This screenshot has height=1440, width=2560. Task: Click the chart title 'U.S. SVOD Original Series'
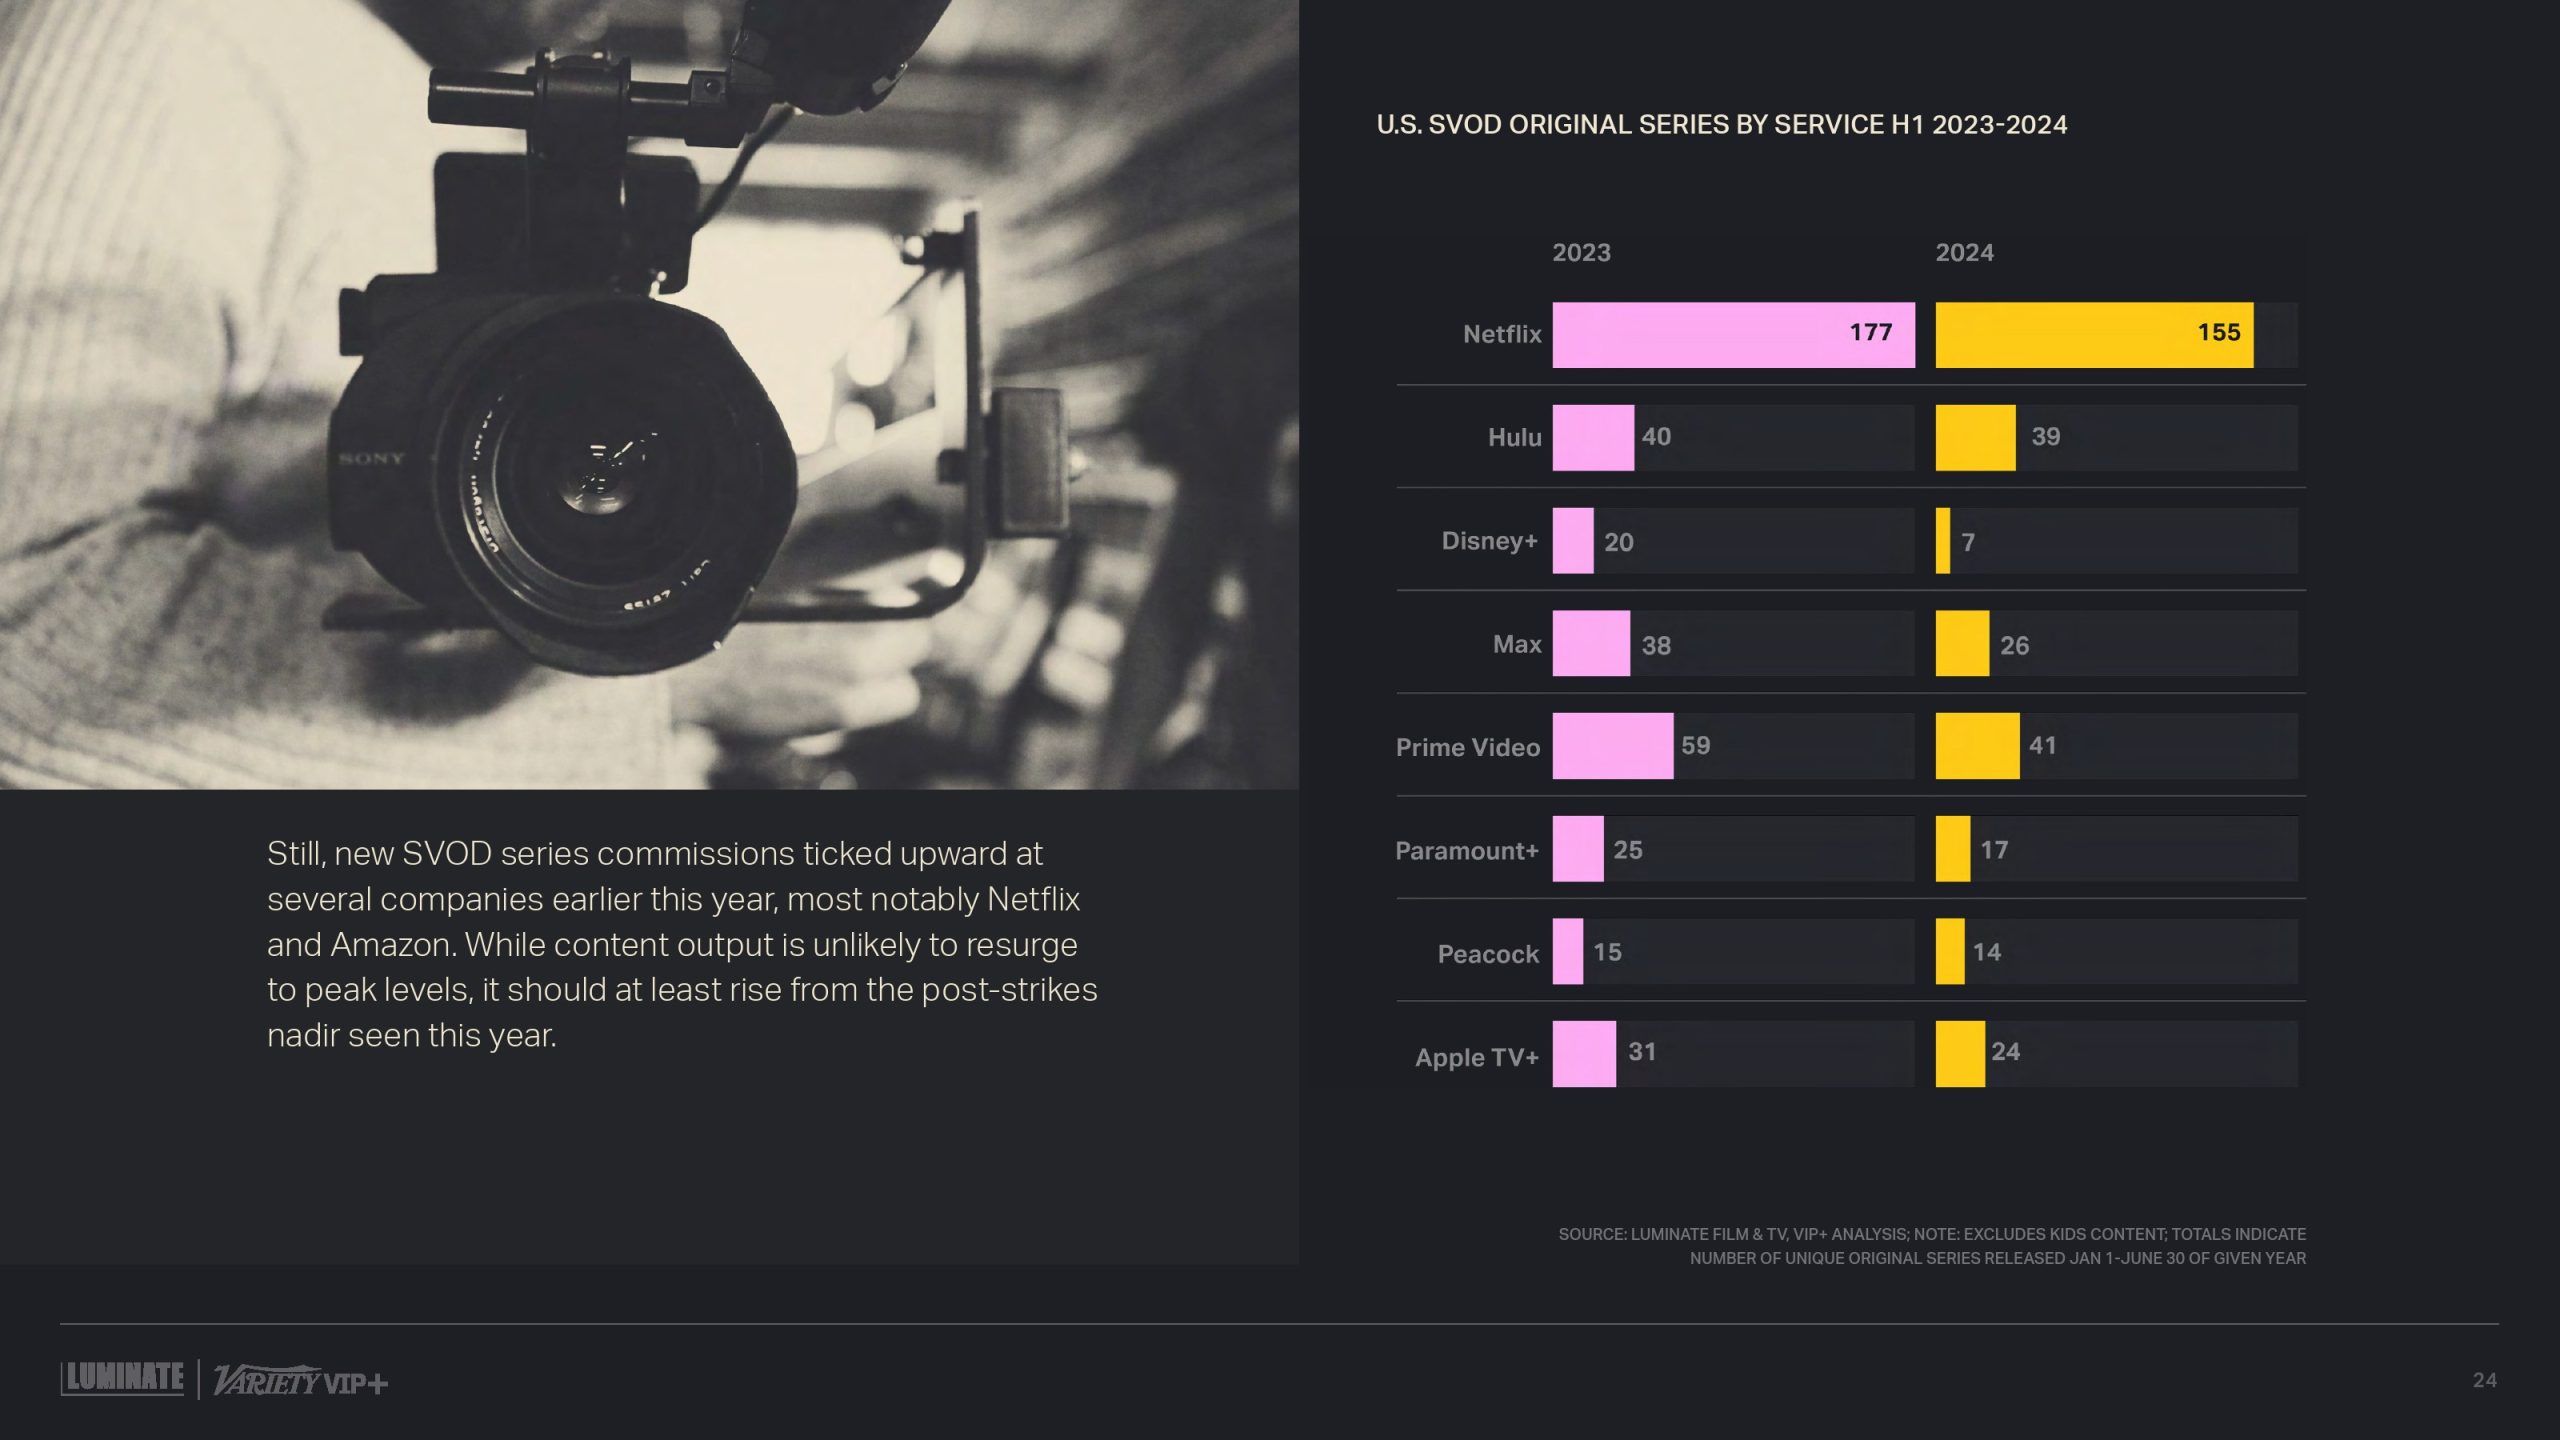point(1721,125)
